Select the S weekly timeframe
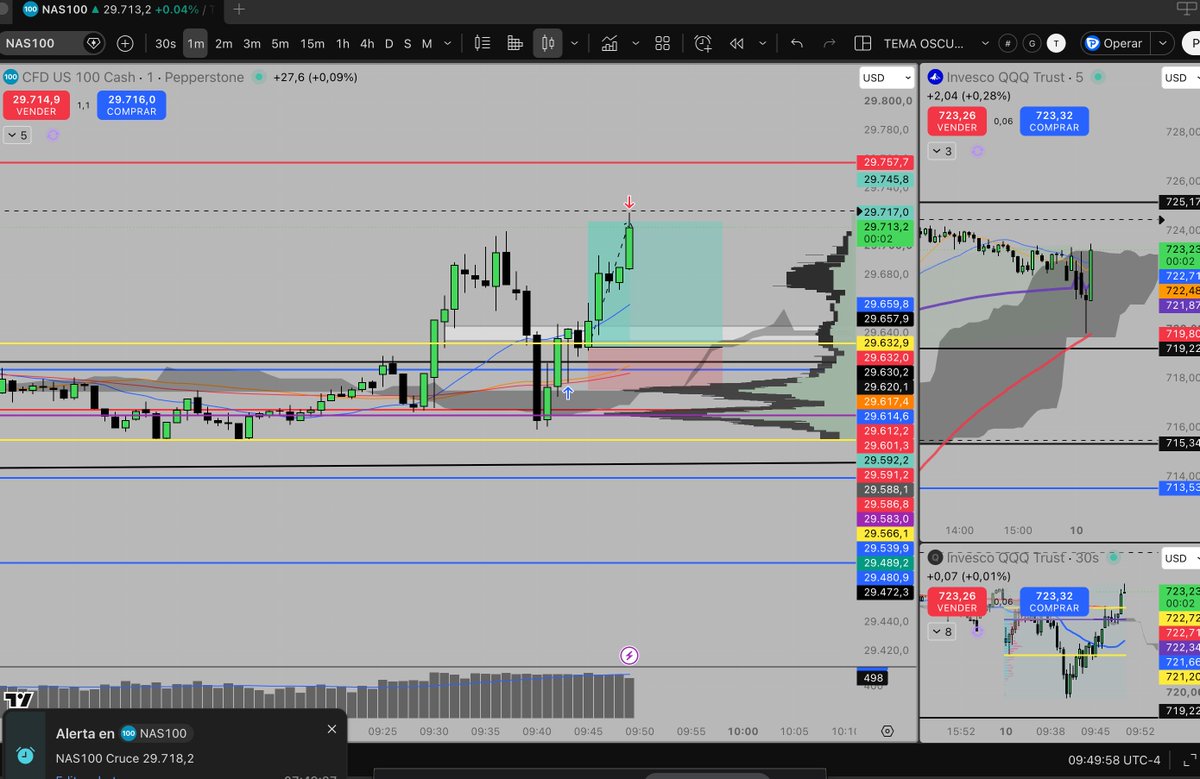The height and width of the screenshot is (779, 1200). pos(407,43)
